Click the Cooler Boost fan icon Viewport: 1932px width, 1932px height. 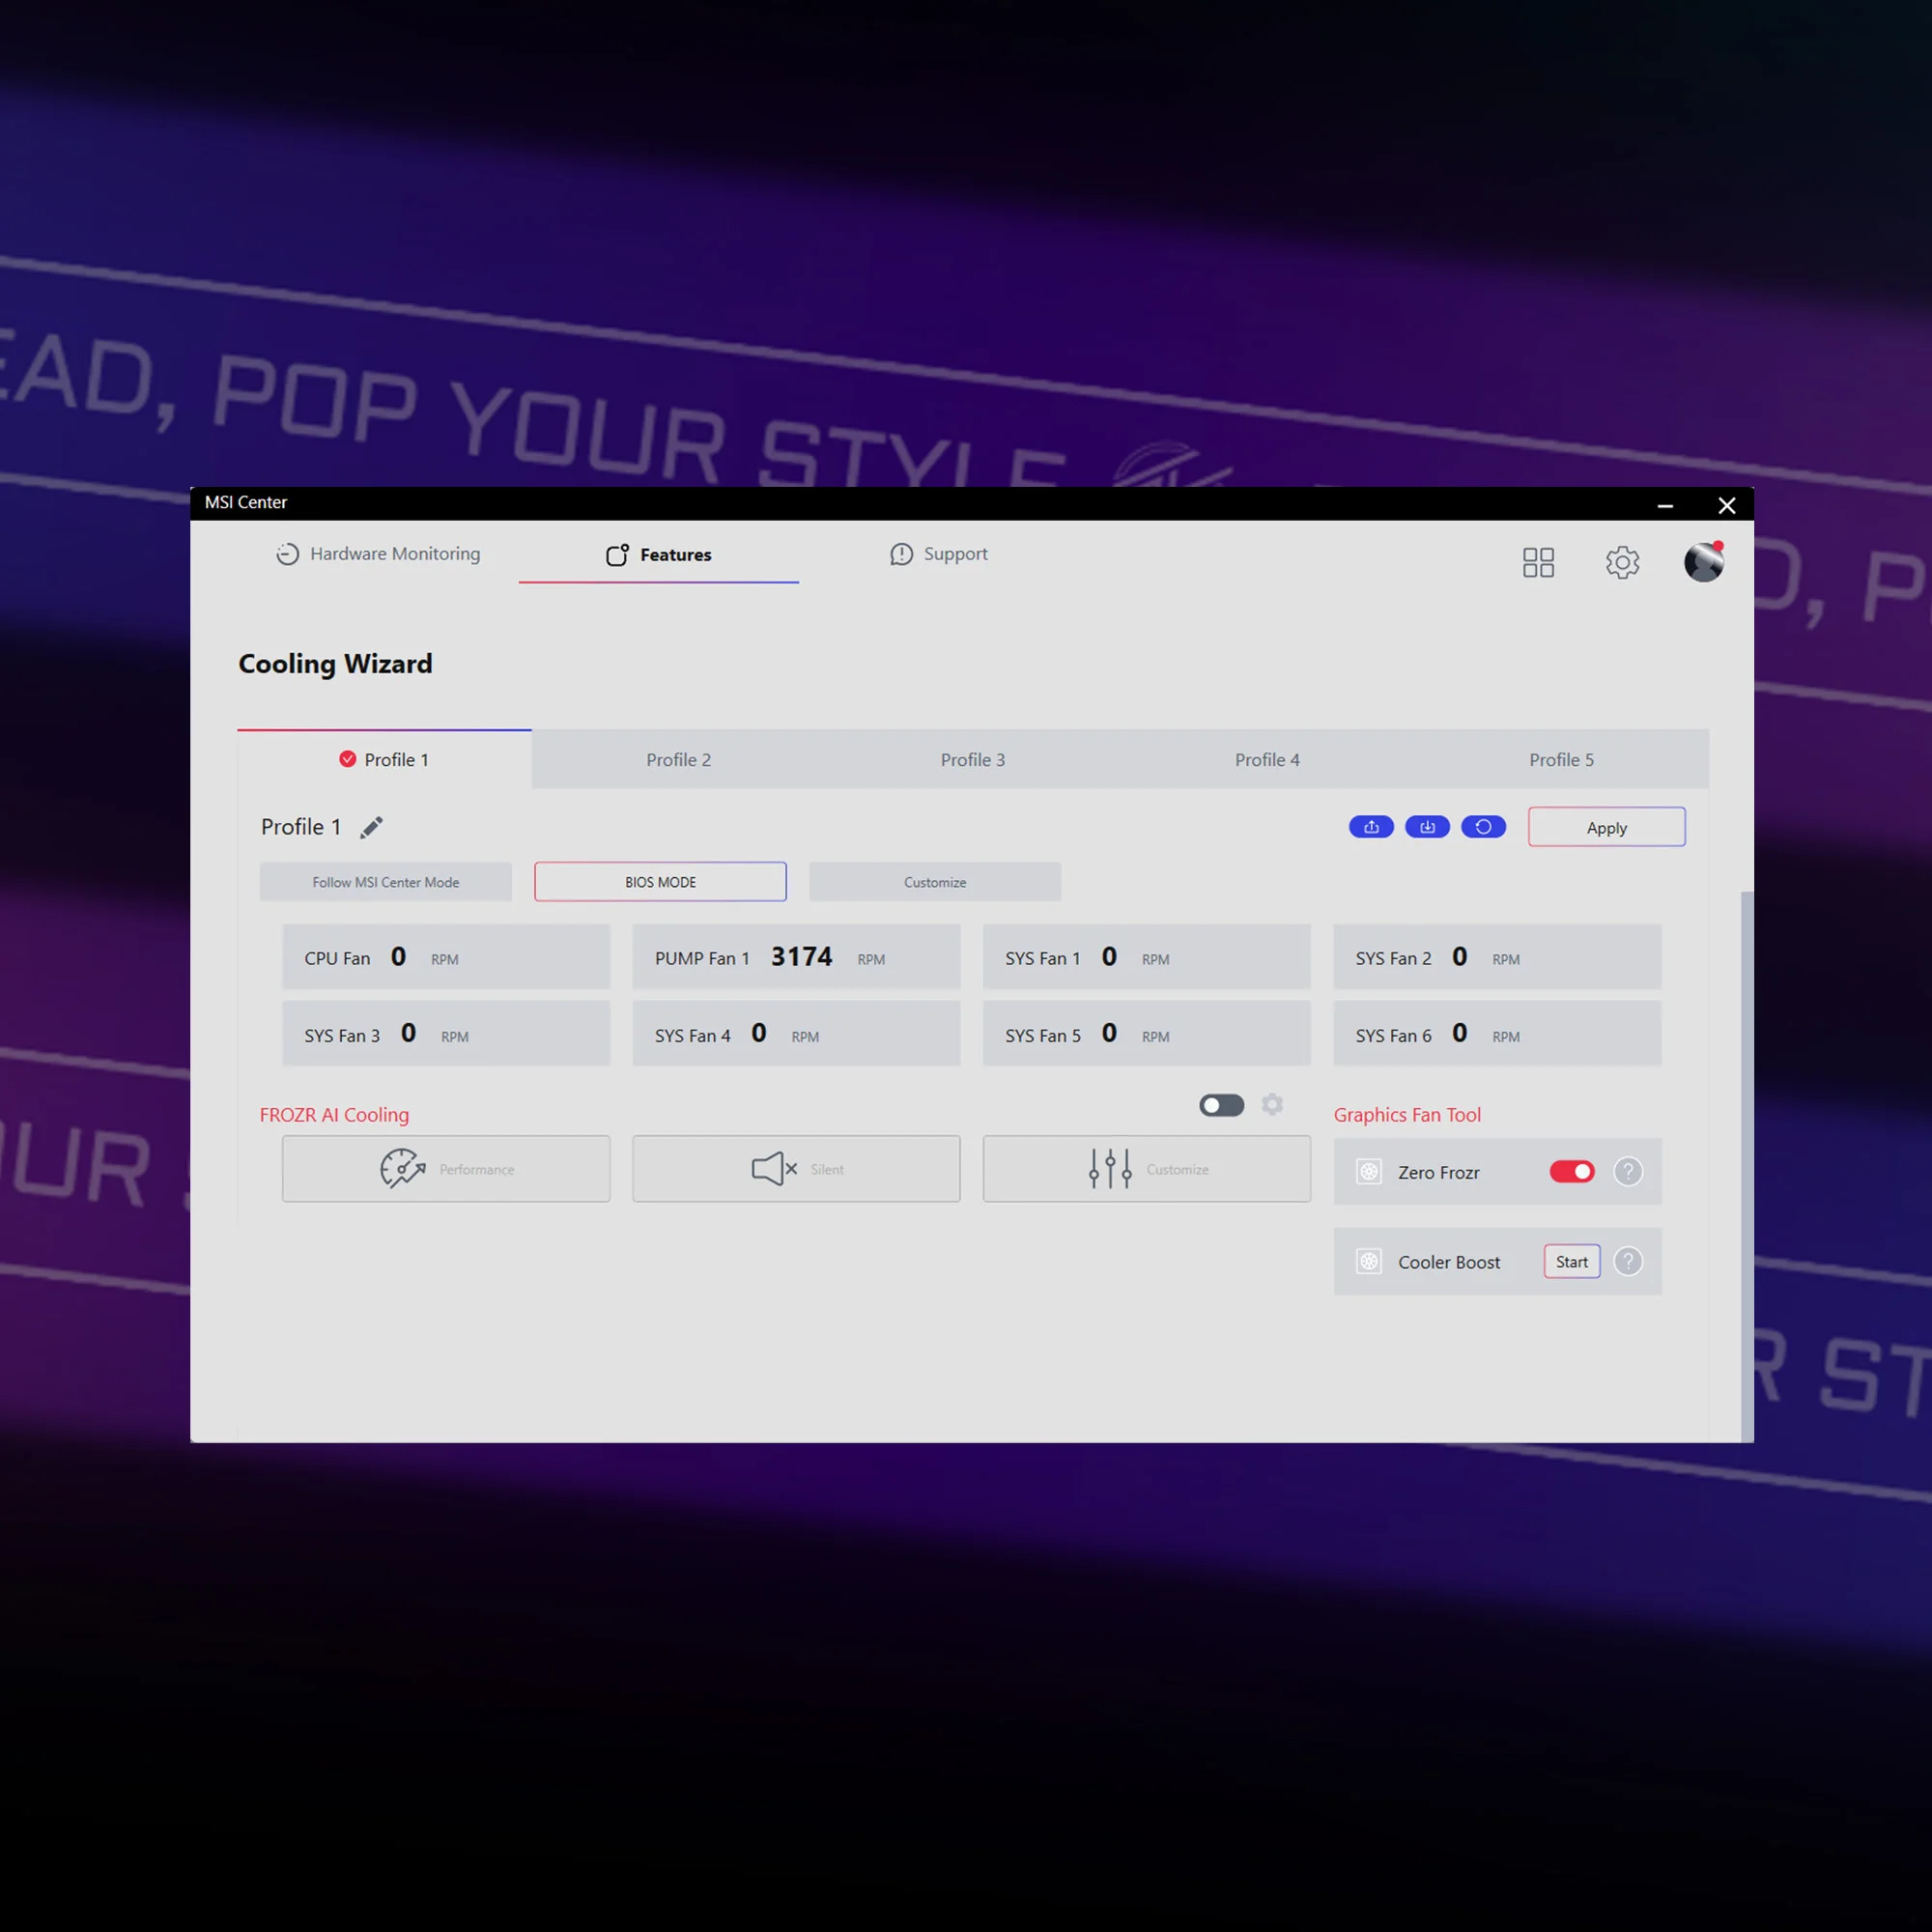click(x=1369, y=1261)
